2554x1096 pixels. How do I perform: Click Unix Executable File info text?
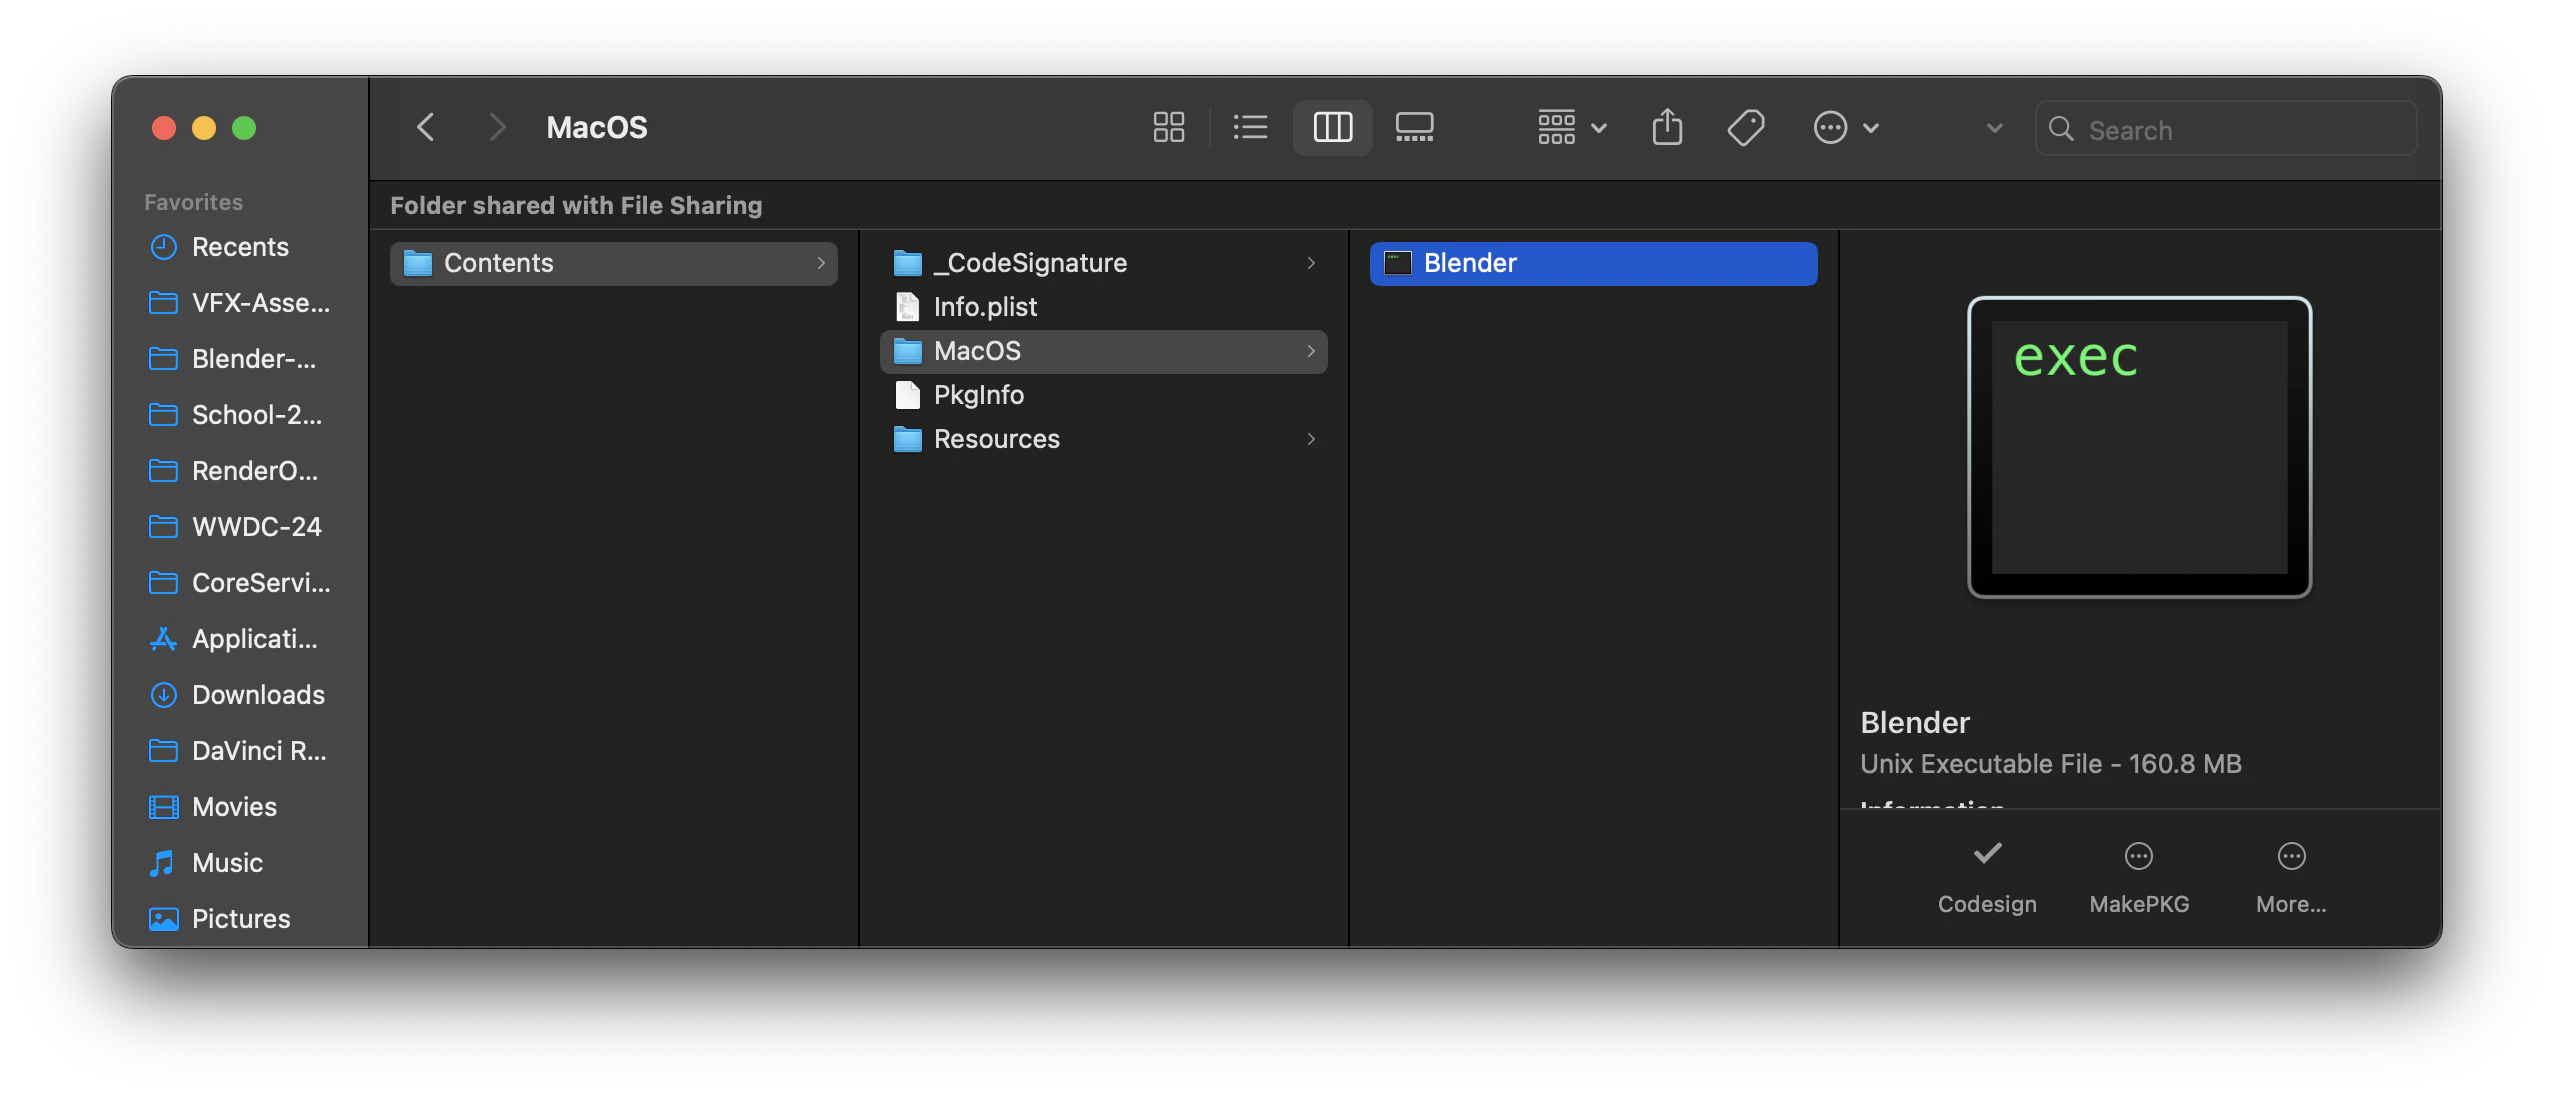[x=2051, y=764]
